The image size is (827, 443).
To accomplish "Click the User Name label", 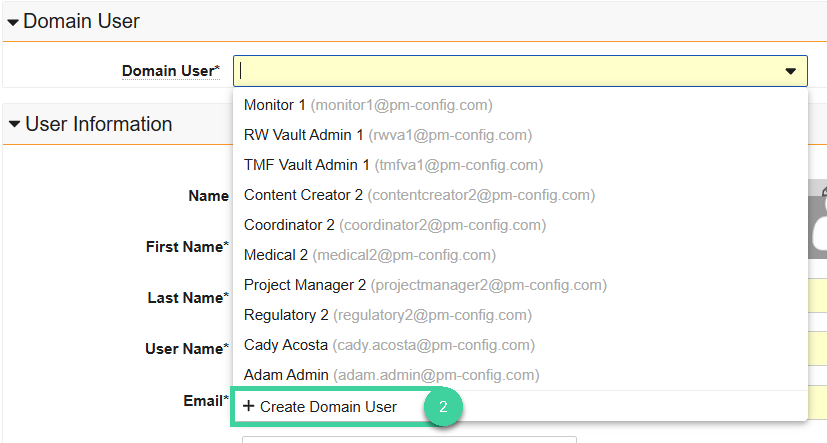I will 187,349.
